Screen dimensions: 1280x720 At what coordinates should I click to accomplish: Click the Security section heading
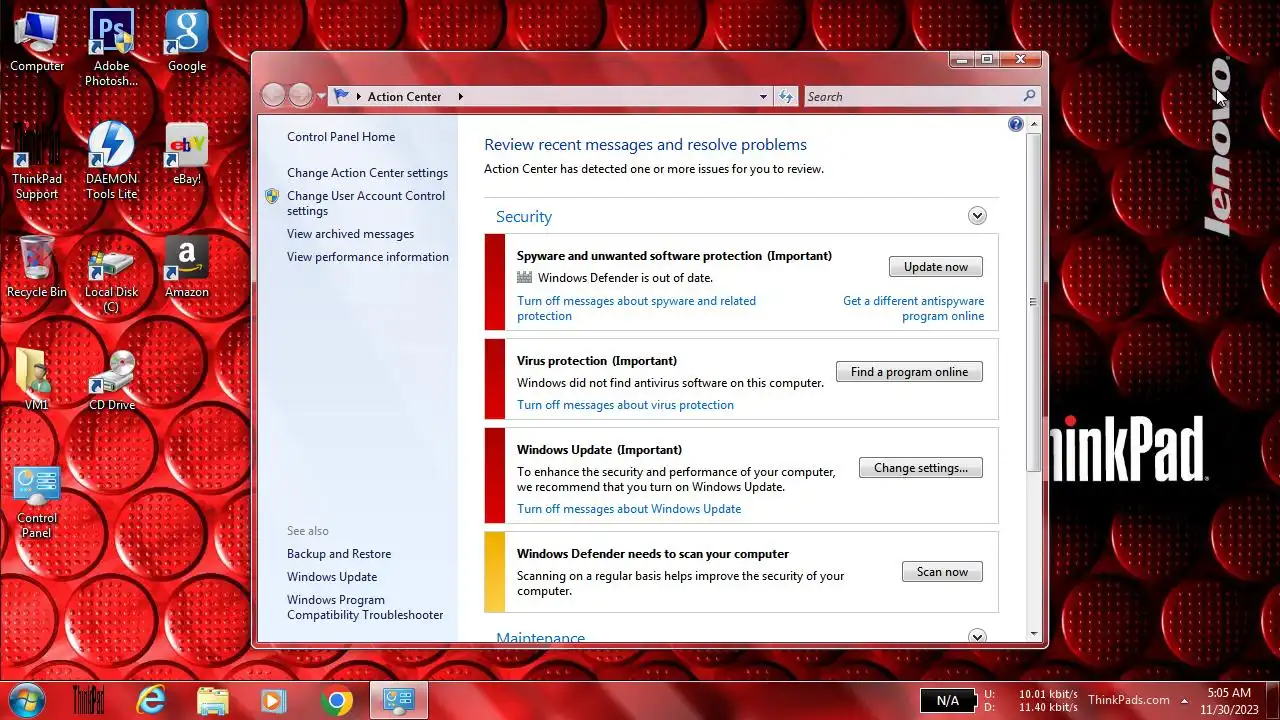pyautogui.click(x=524, y=217)
